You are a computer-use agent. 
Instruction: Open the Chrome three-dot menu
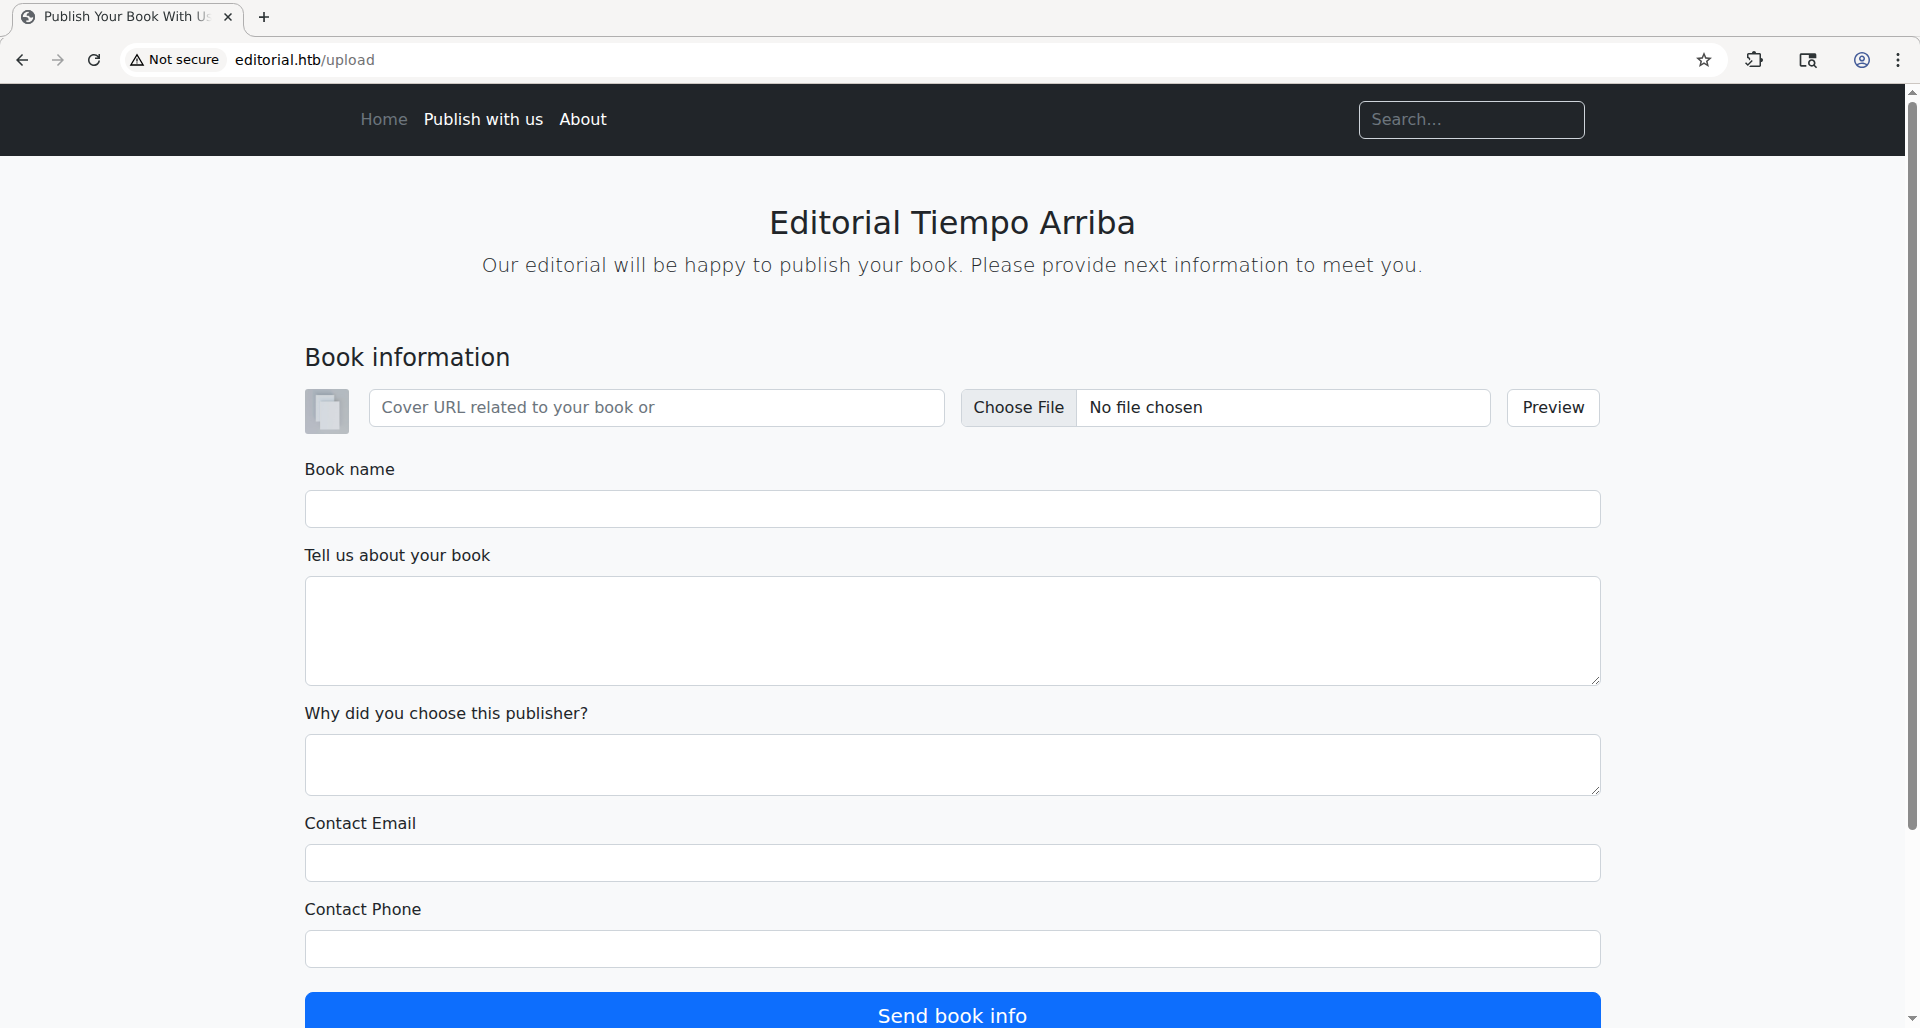(x=1898, y=60)
